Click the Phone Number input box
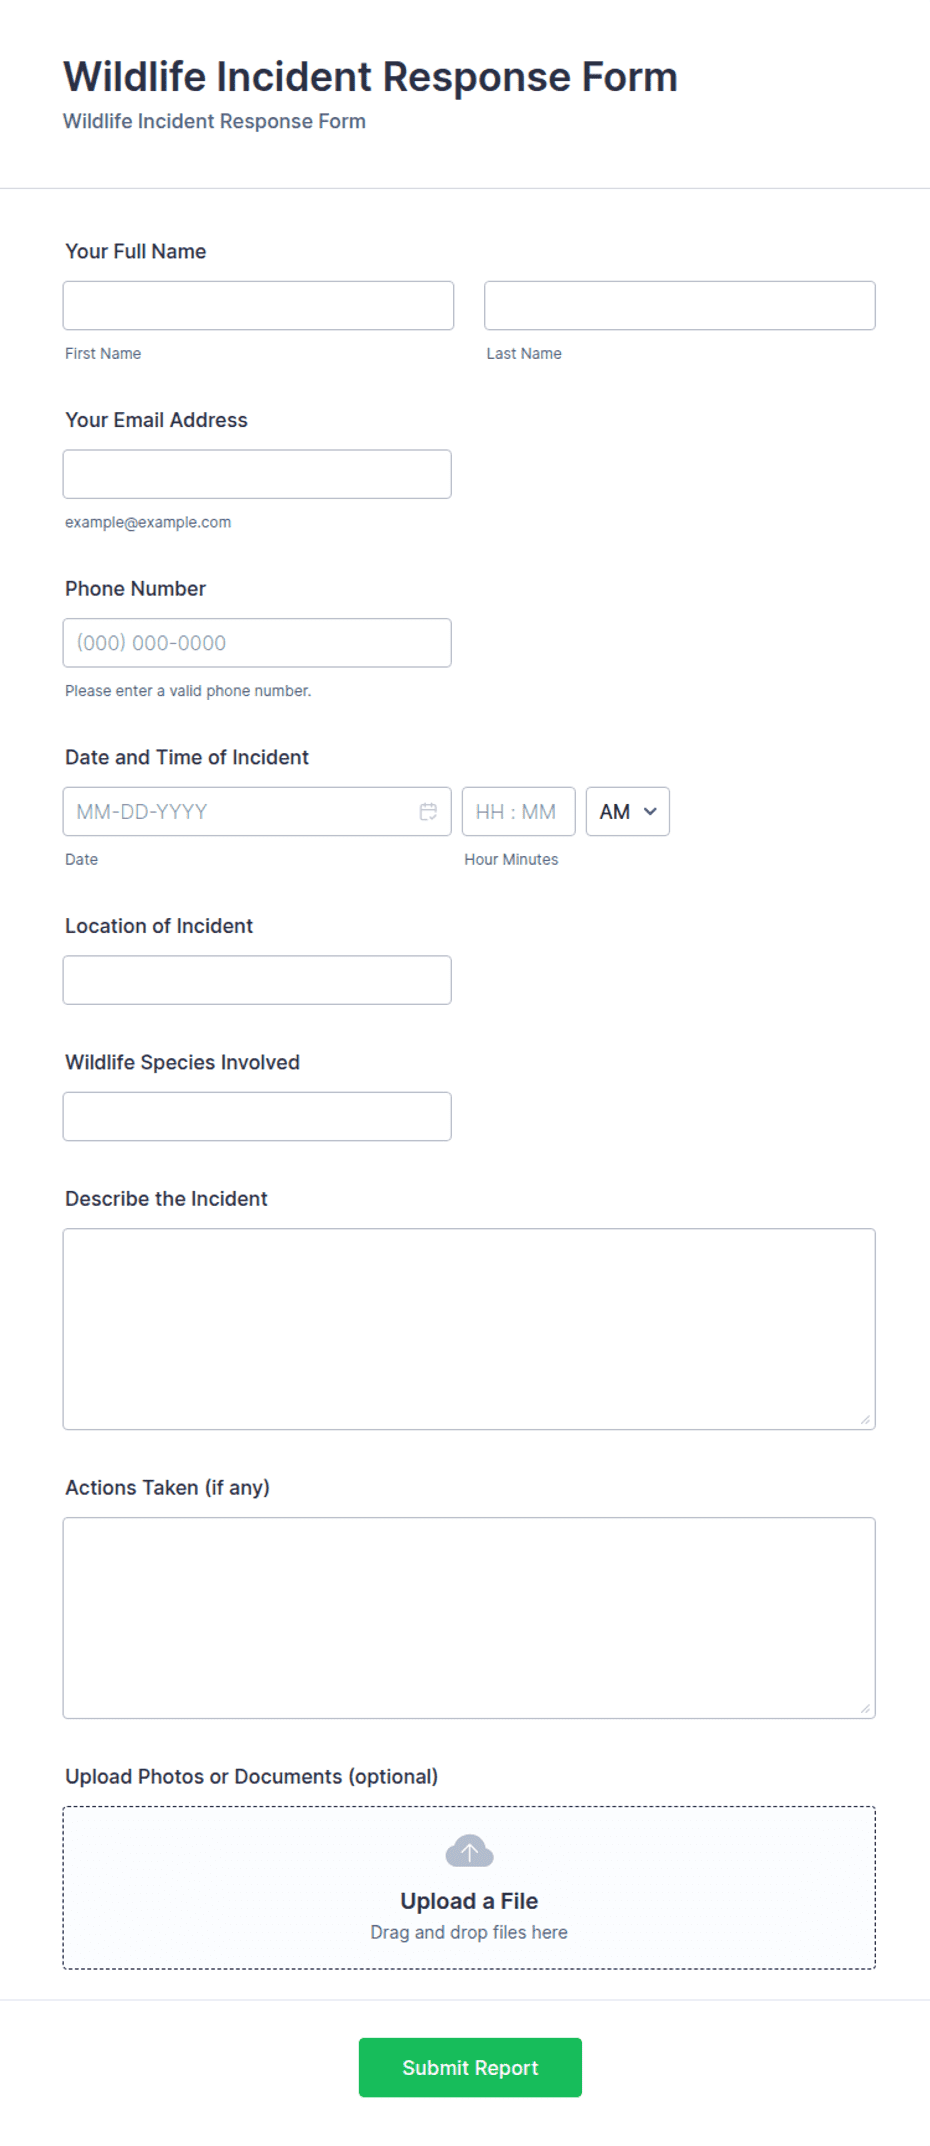 click(257, 643)
